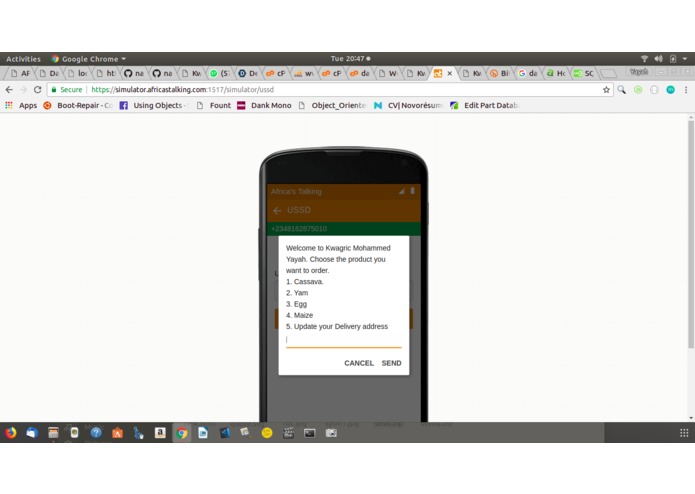Click the '2. Yam' menu line
The image size is (695, 494).
[x=297, y=293]
